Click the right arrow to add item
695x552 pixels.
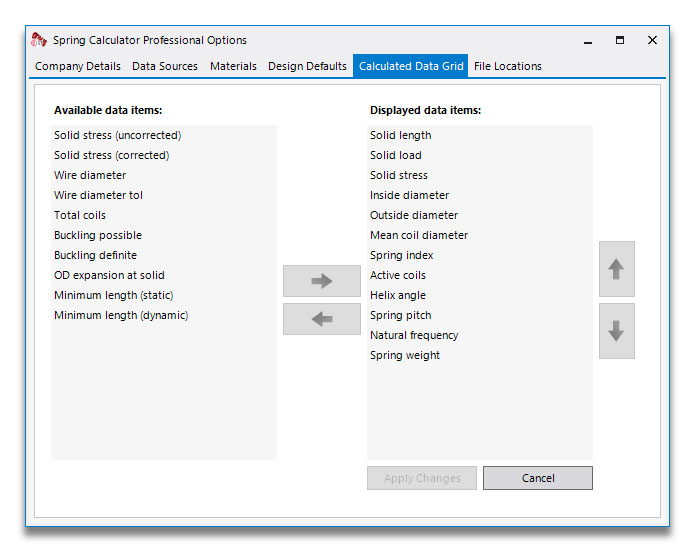click(322, 281)
